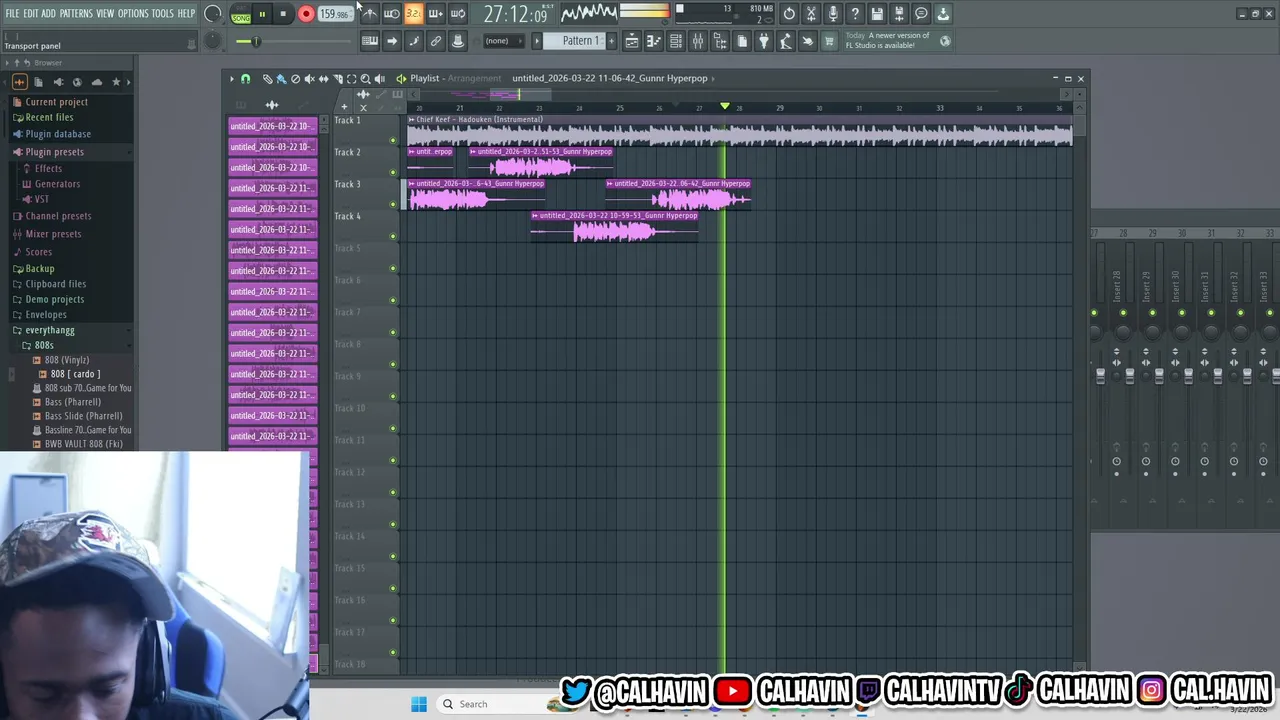
Task: Adjust mixer Insert 30 fader
Action: (1189, 376)
